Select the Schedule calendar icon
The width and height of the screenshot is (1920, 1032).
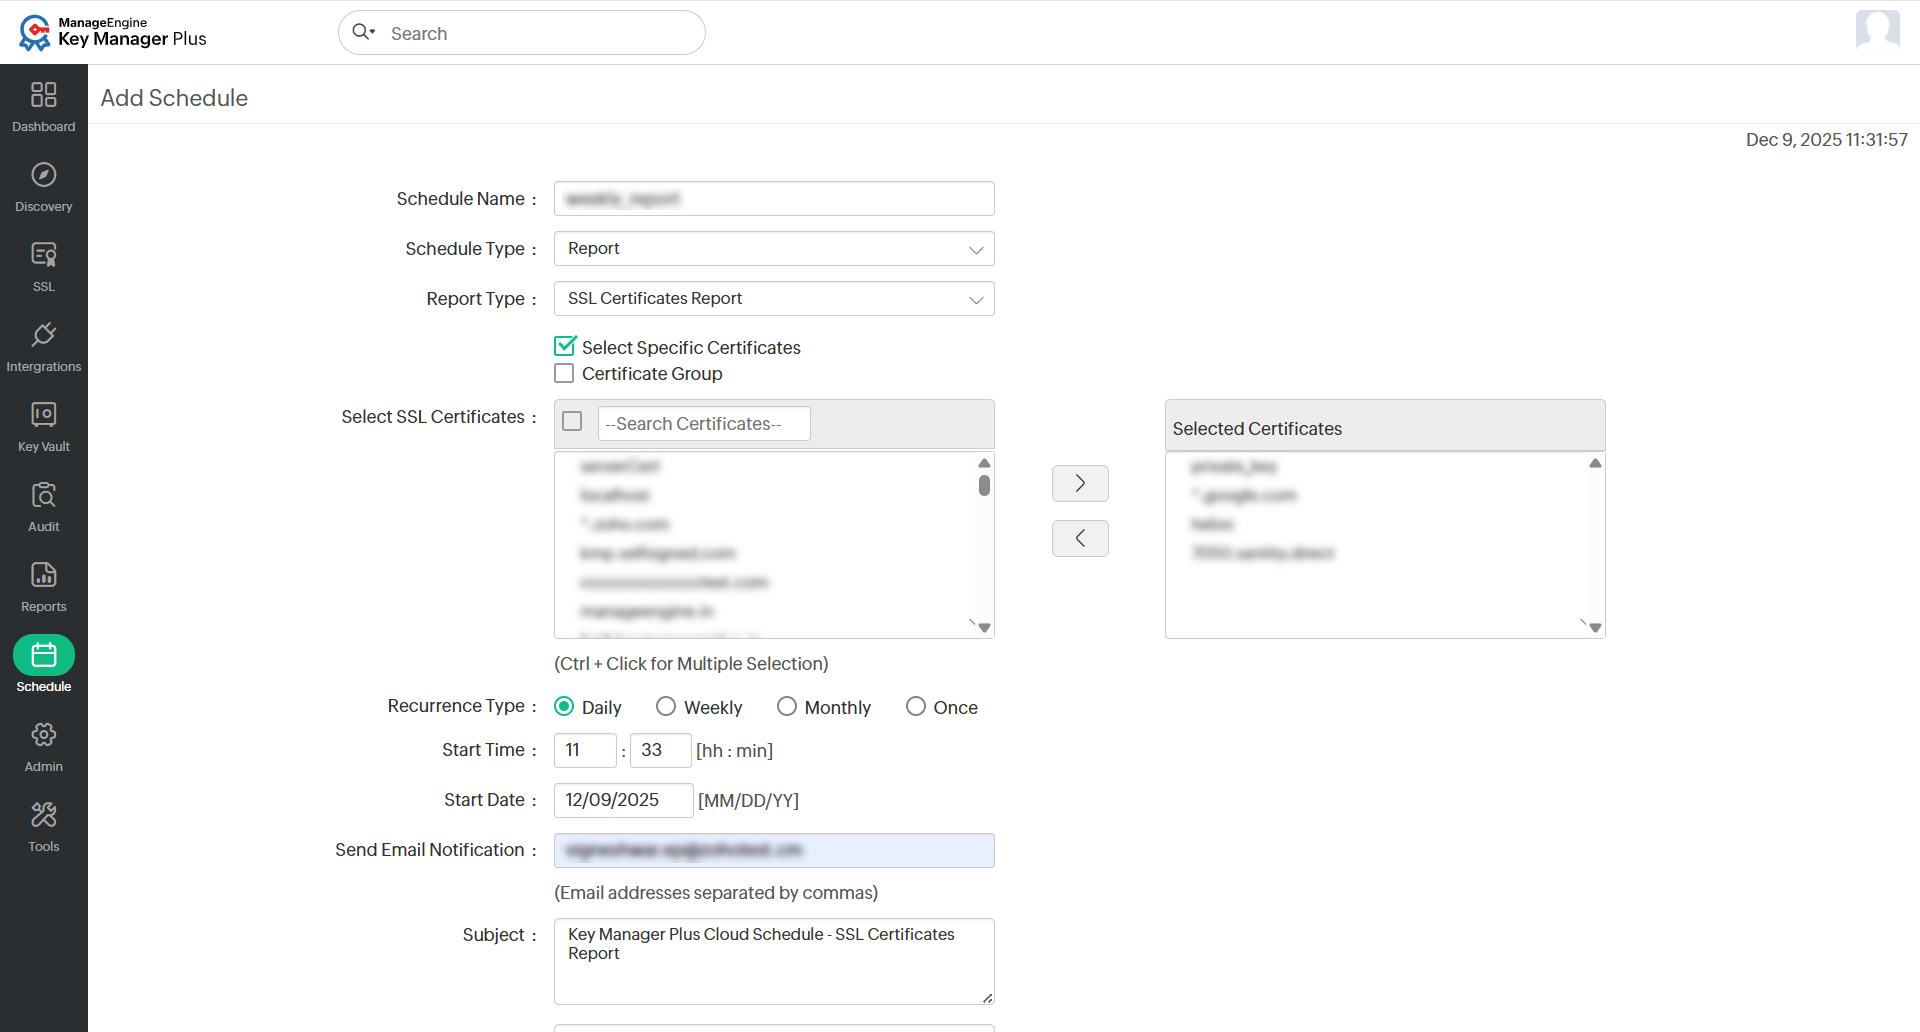coord(44,655)
